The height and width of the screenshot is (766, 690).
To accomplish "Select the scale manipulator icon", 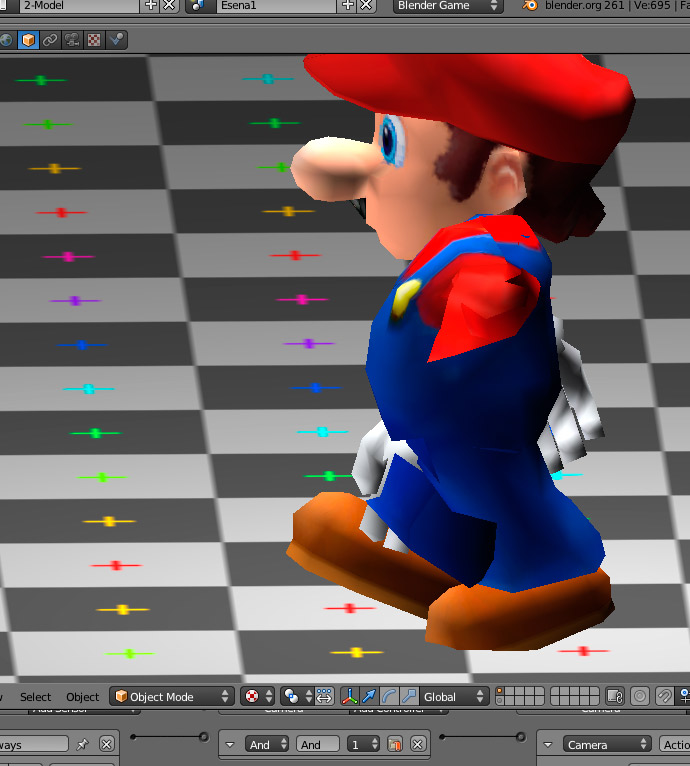I will (x=408, y=696).
